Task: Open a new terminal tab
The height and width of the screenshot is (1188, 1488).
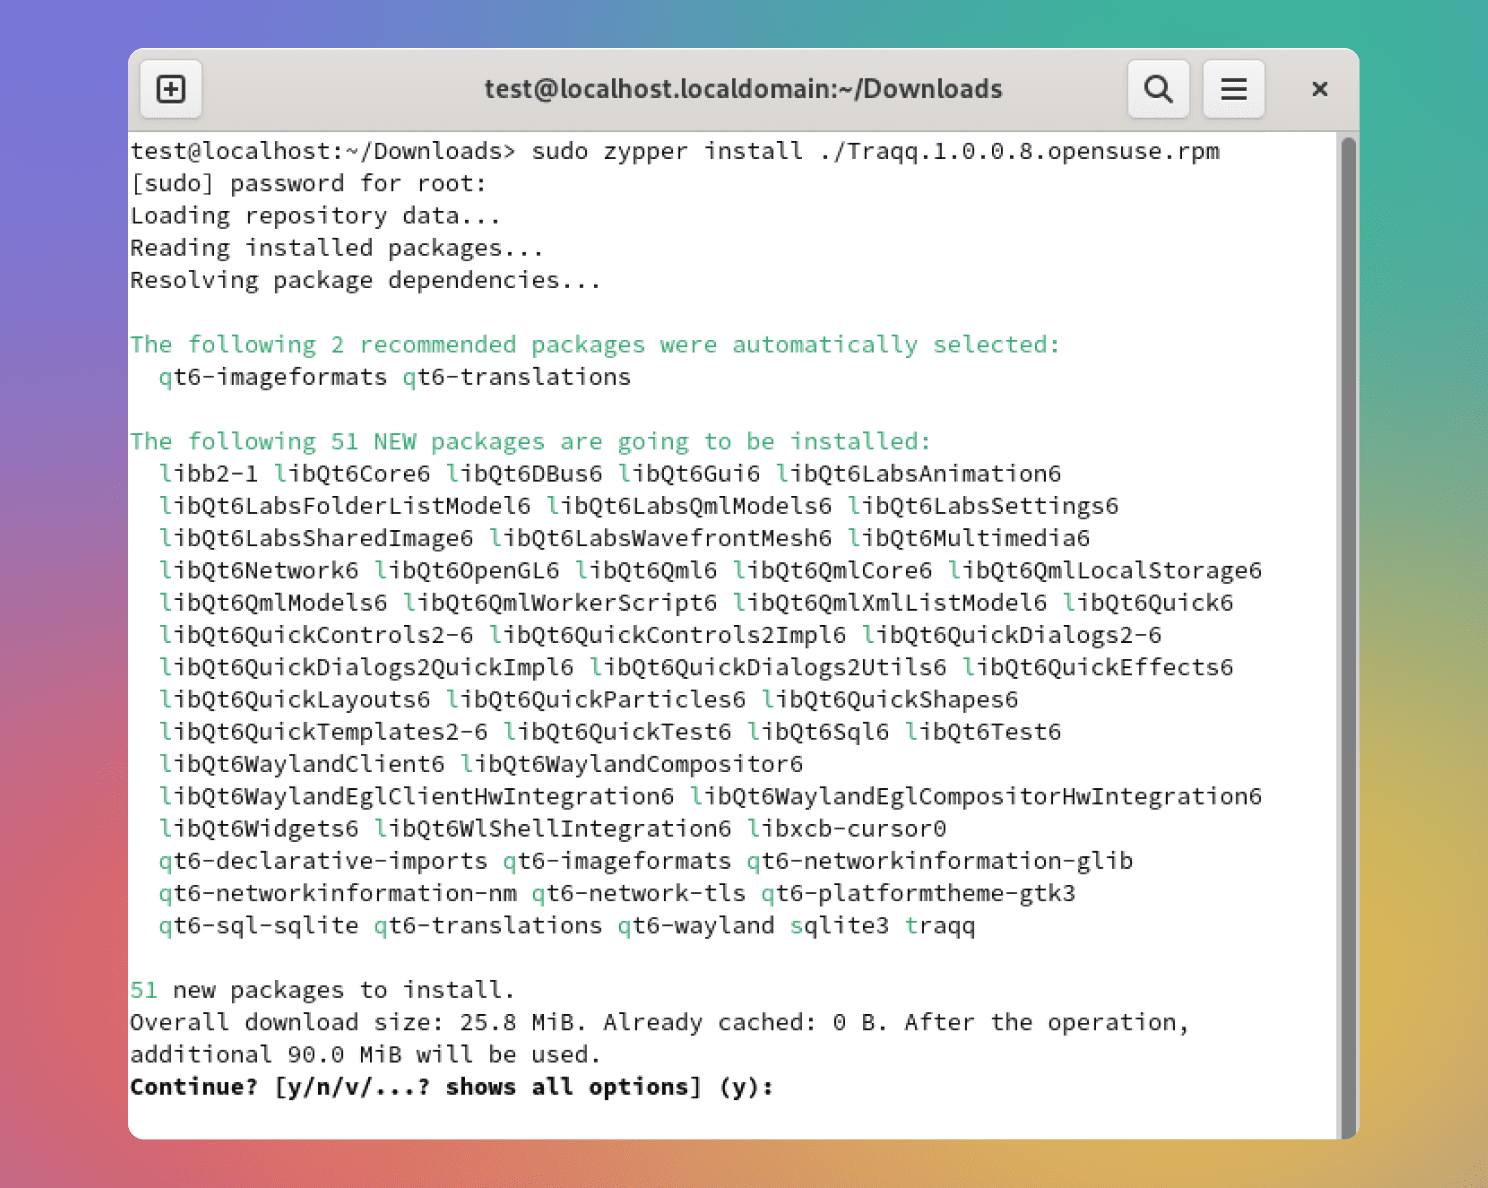Action: click(171, 89)
